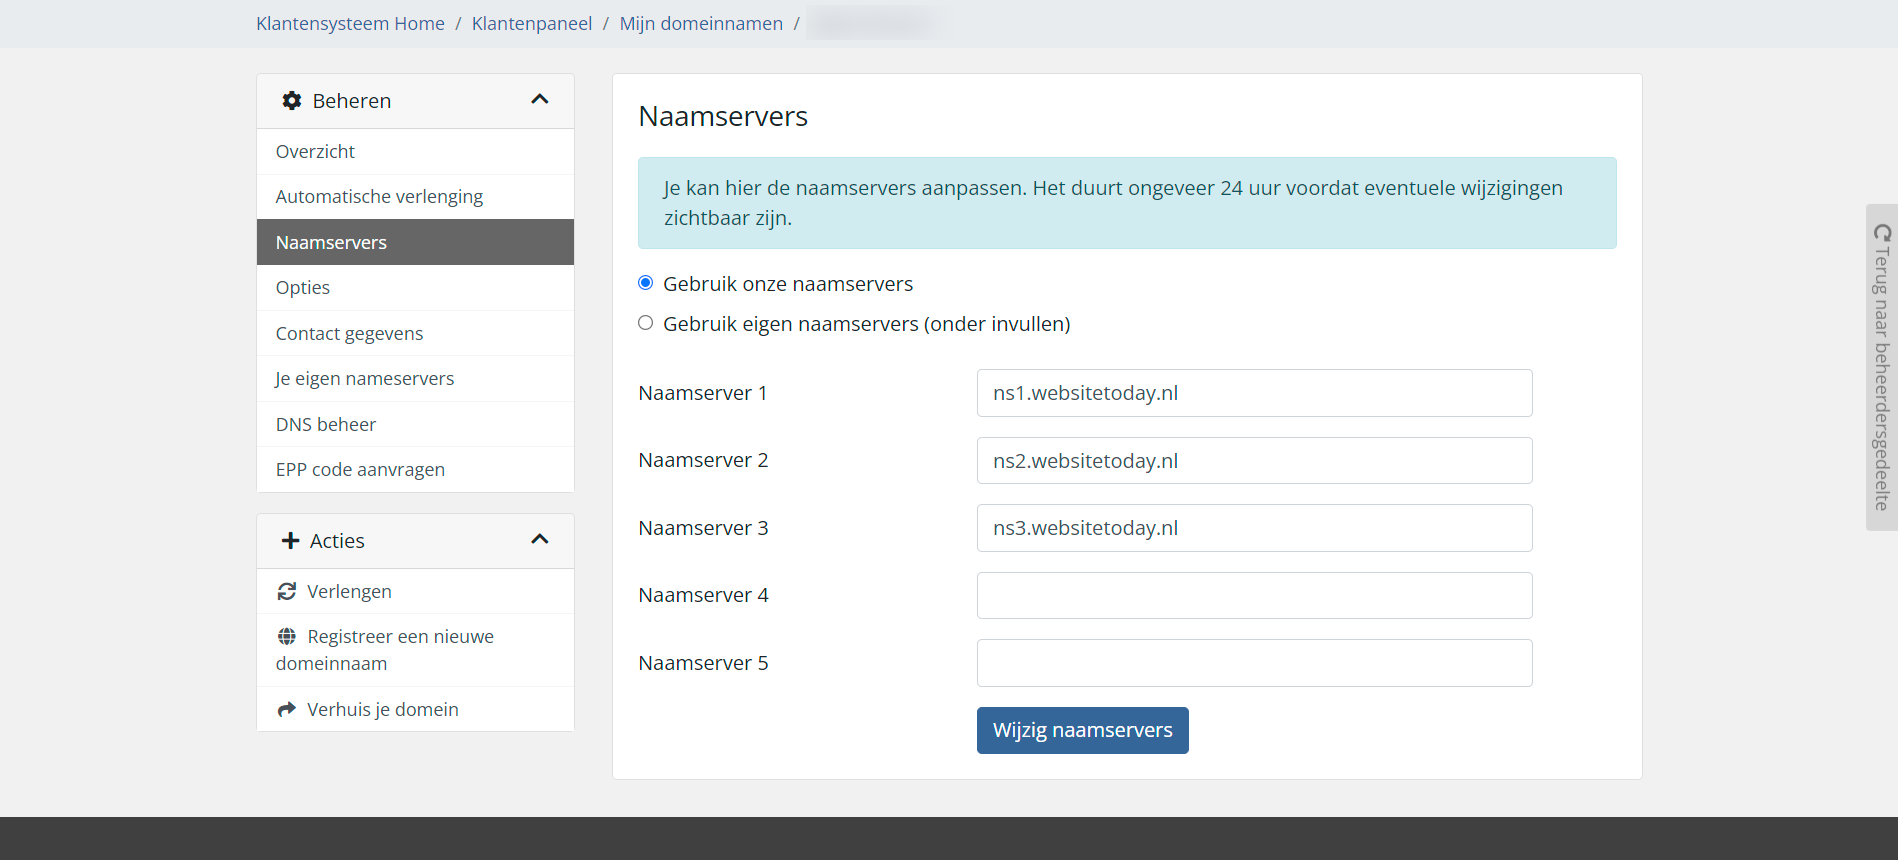Click the refresh icon next to Verlengen
Viewport: 1898px width, 860px height.
pos(287,592)
